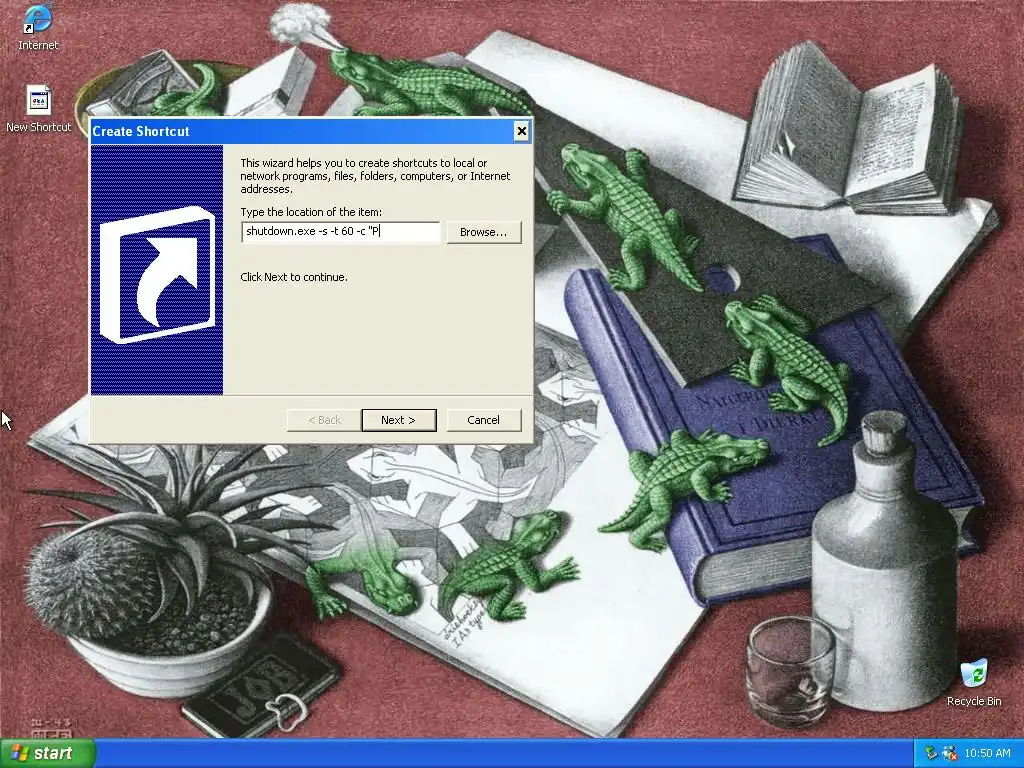
Task: Cancel the Create Shortcut wizard
Action: coord(483,420)
